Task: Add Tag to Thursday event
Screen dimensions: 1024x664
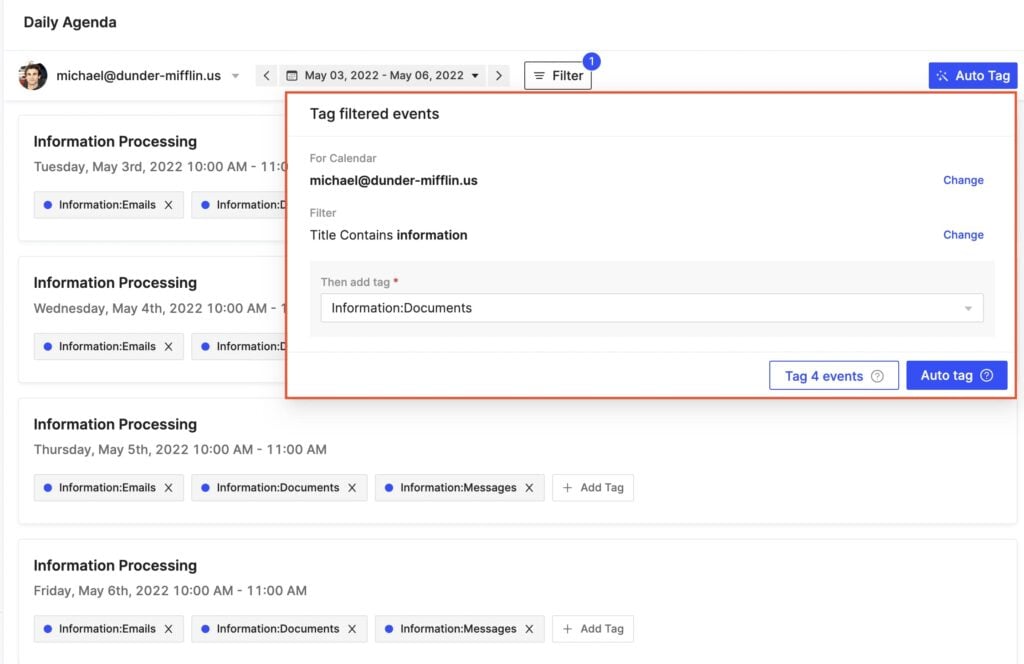Action: [x=593, y=488]
